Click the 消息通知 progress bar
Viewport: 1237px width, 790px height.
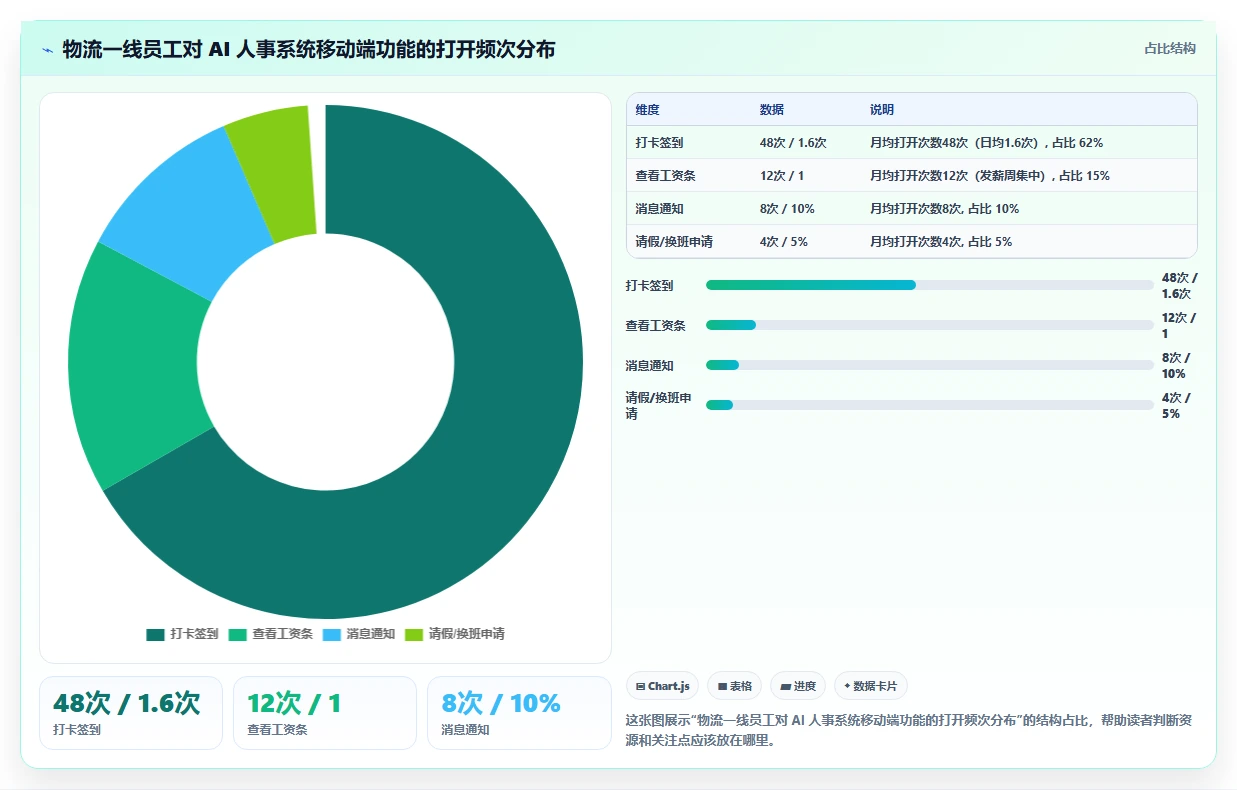tap(930, 365)
